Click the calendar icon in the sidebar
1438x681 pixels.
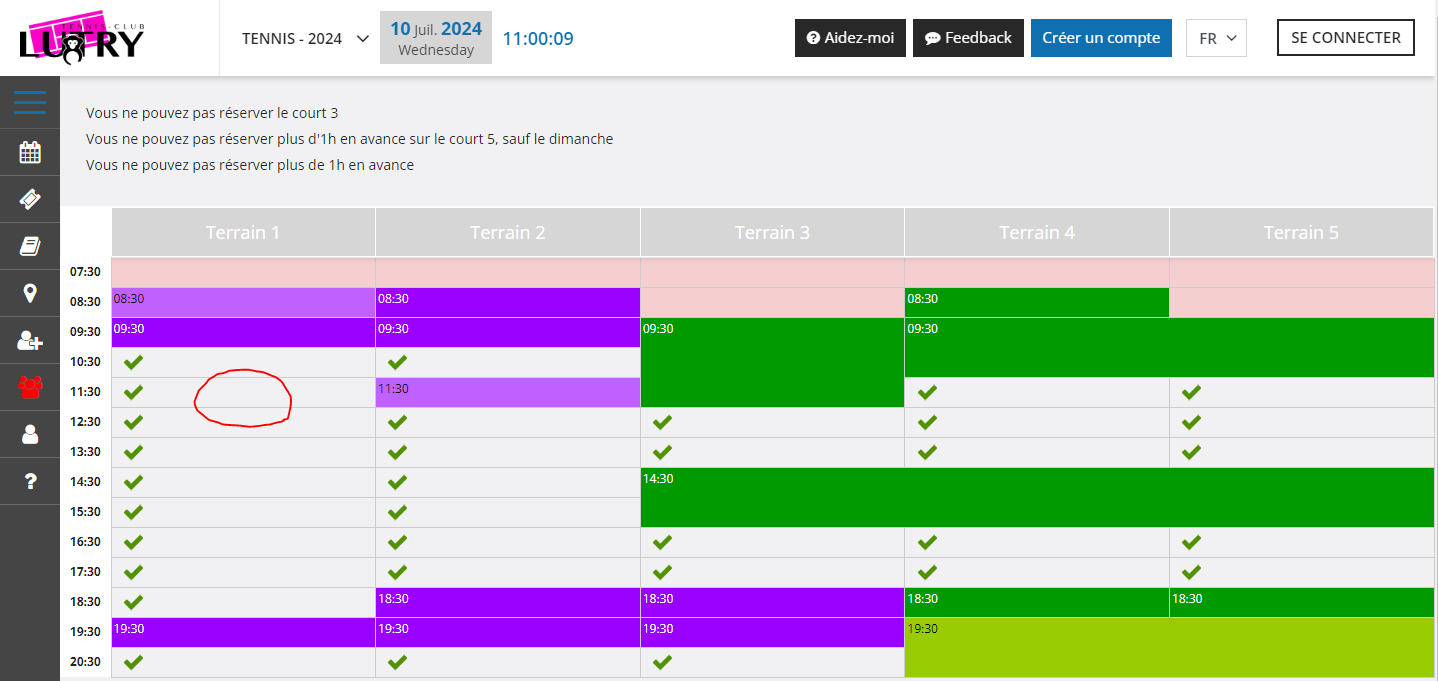click(30, 152)
